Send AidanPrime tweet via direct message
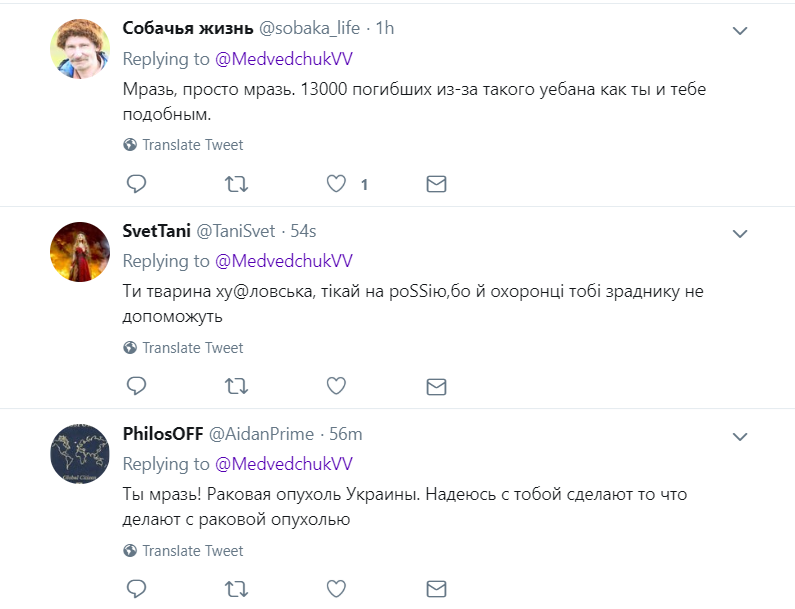 pyautogui.click(x=436, y=588)
